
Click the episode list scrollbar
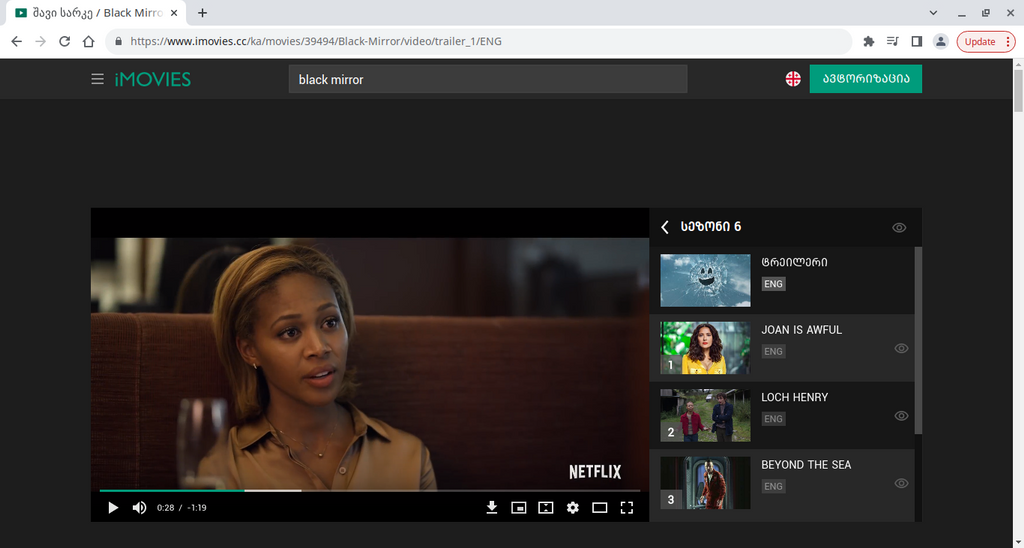coord(918,340)
